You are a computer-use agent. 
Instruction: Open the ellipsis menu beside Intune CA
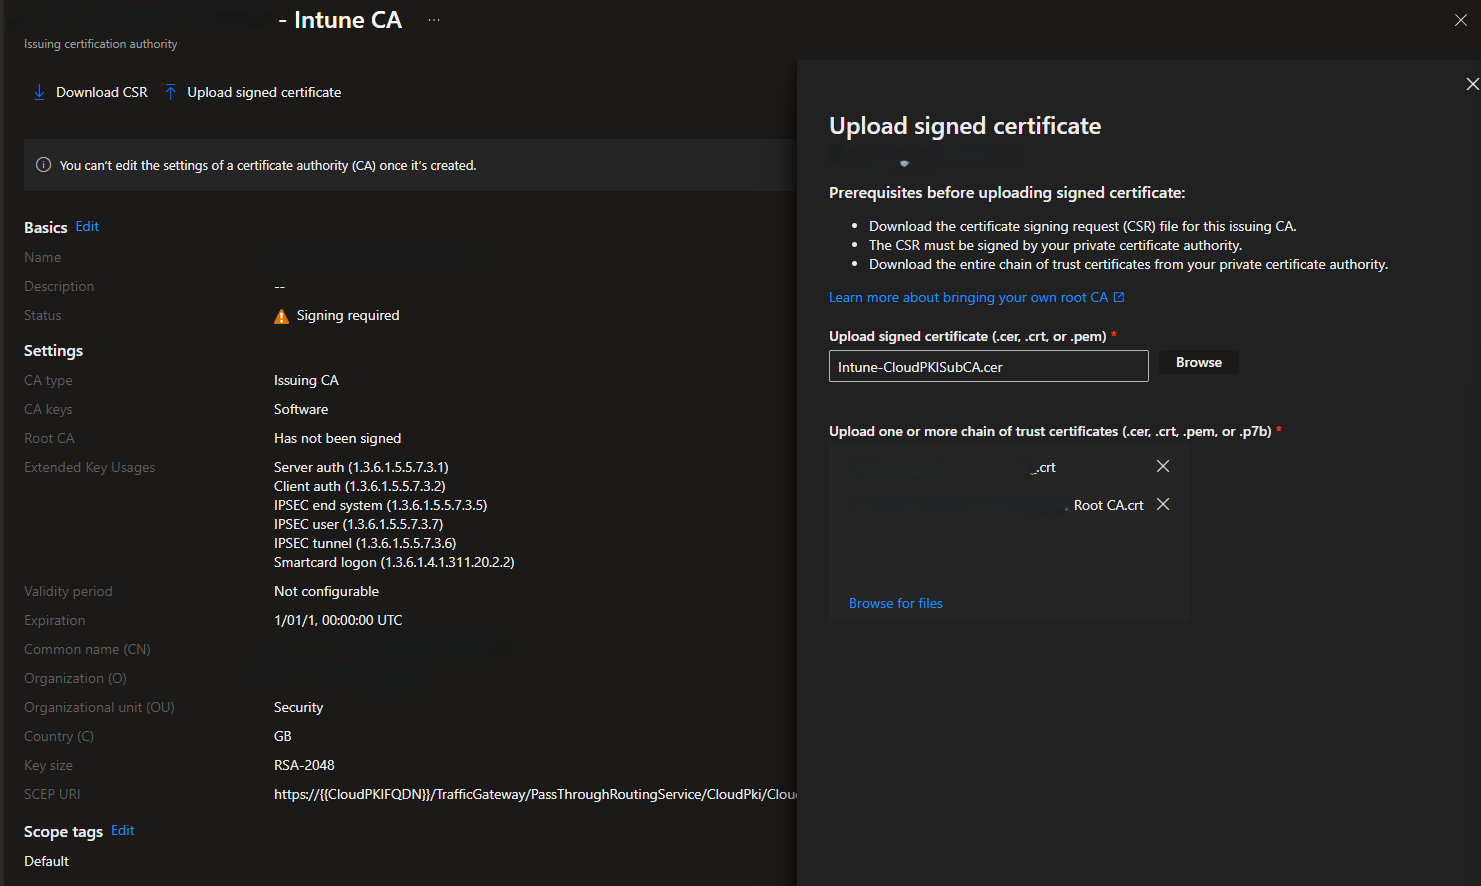pos(434,20)
